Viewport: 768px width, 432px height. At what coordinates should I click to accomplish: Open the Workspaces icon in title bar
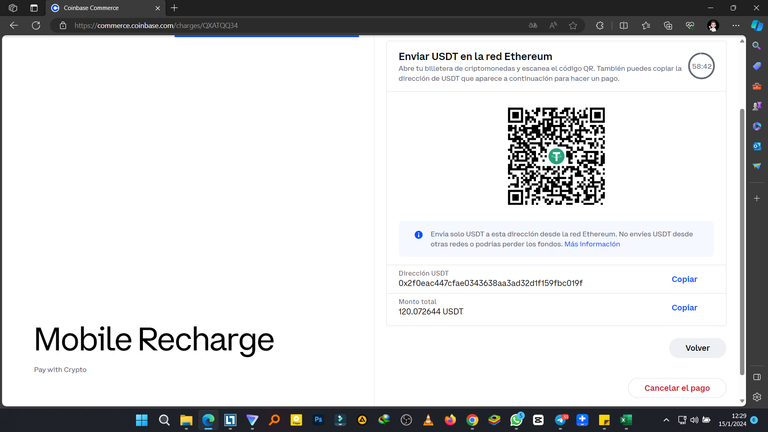(13, 8)
